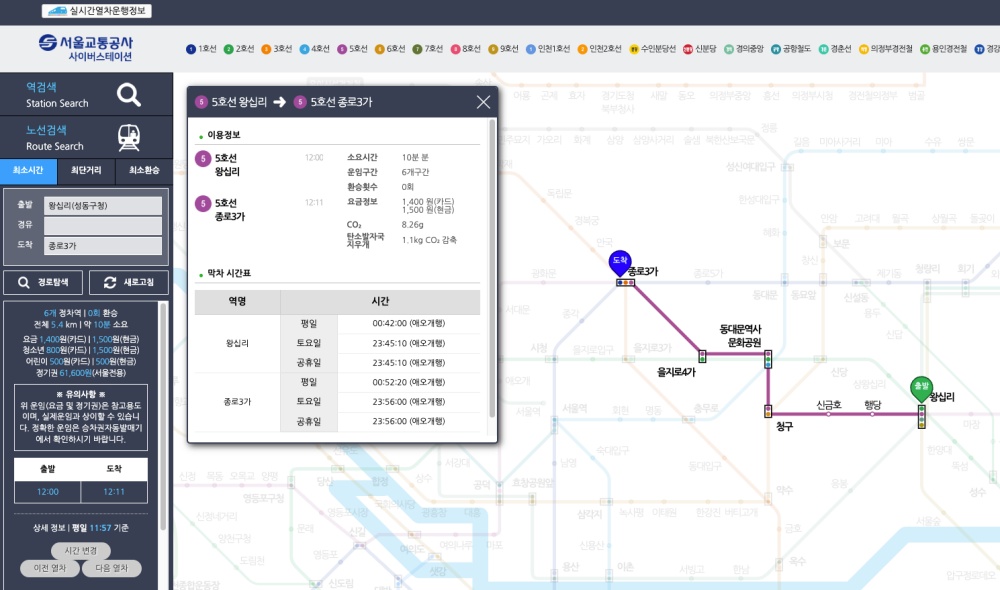Click the 시간 column header in timetable

click(x=380, y=302)
